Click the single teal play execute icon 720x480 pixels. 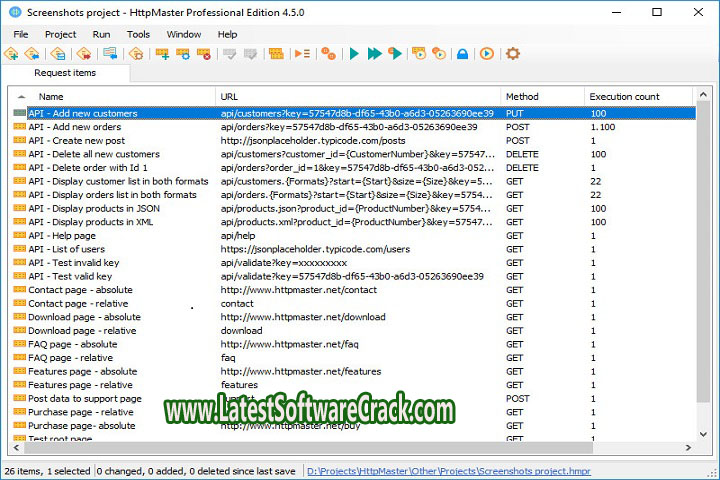coord(354,54)
